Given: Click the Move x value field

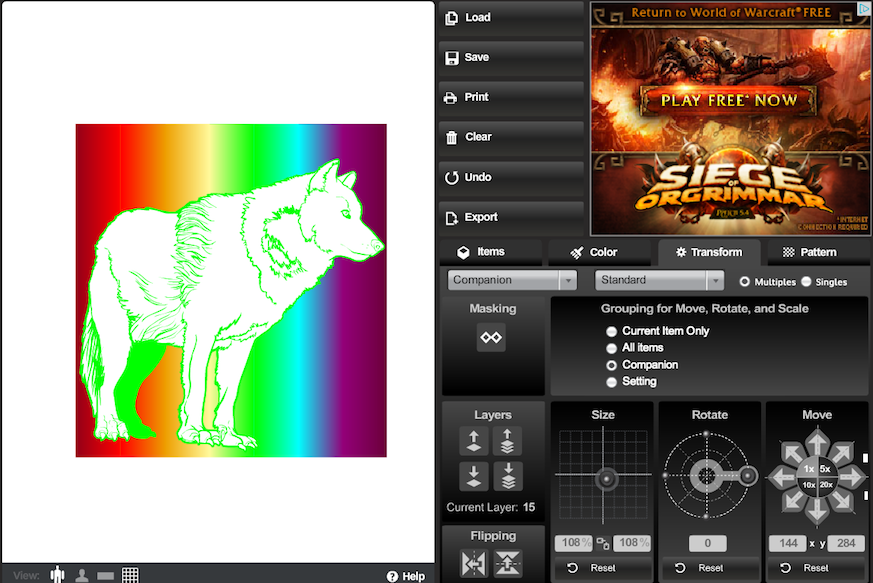Looking at the screenshot, I should pos(787,544).
